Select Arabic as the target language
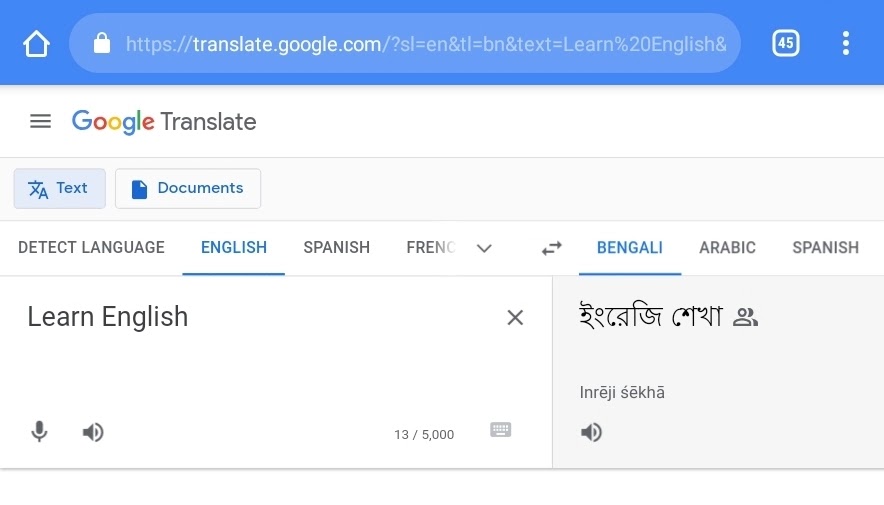 pyautogui.click(x=727, y=248)
